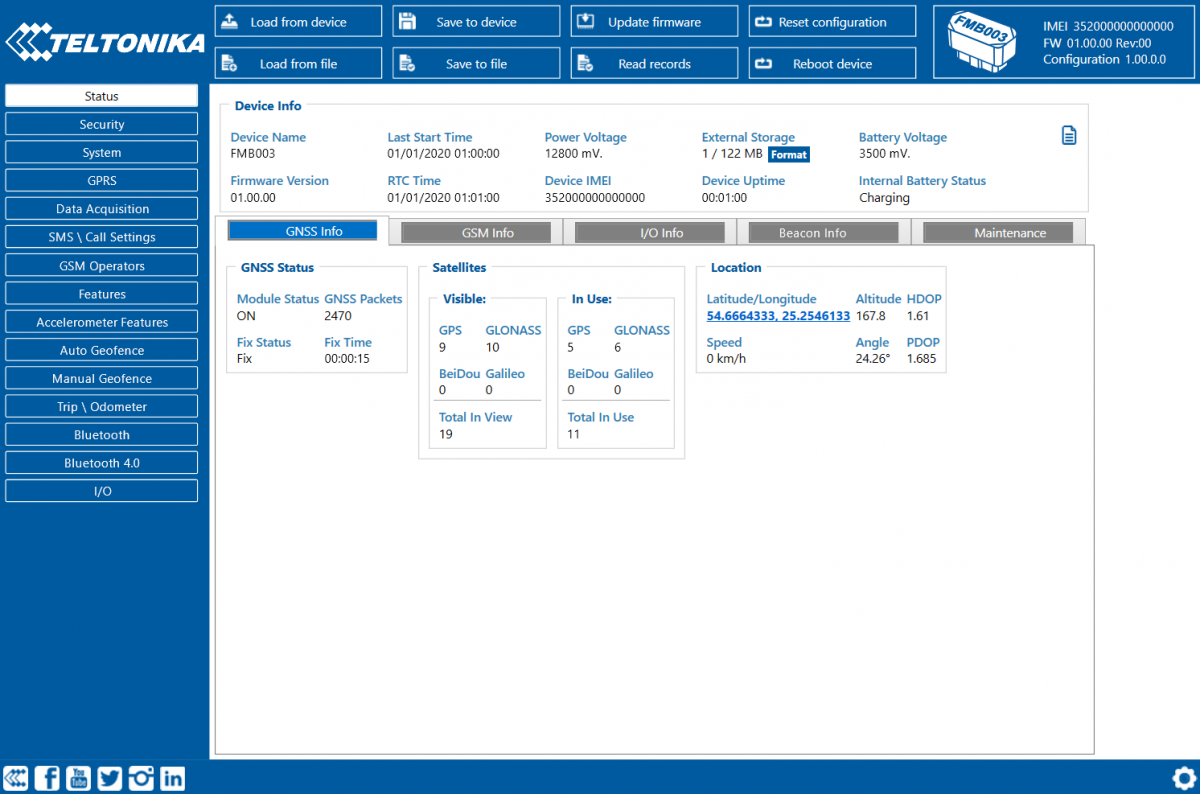Click the Reboot device icon
Screen dimensions: 1200x794
click(x=762, y=62)
